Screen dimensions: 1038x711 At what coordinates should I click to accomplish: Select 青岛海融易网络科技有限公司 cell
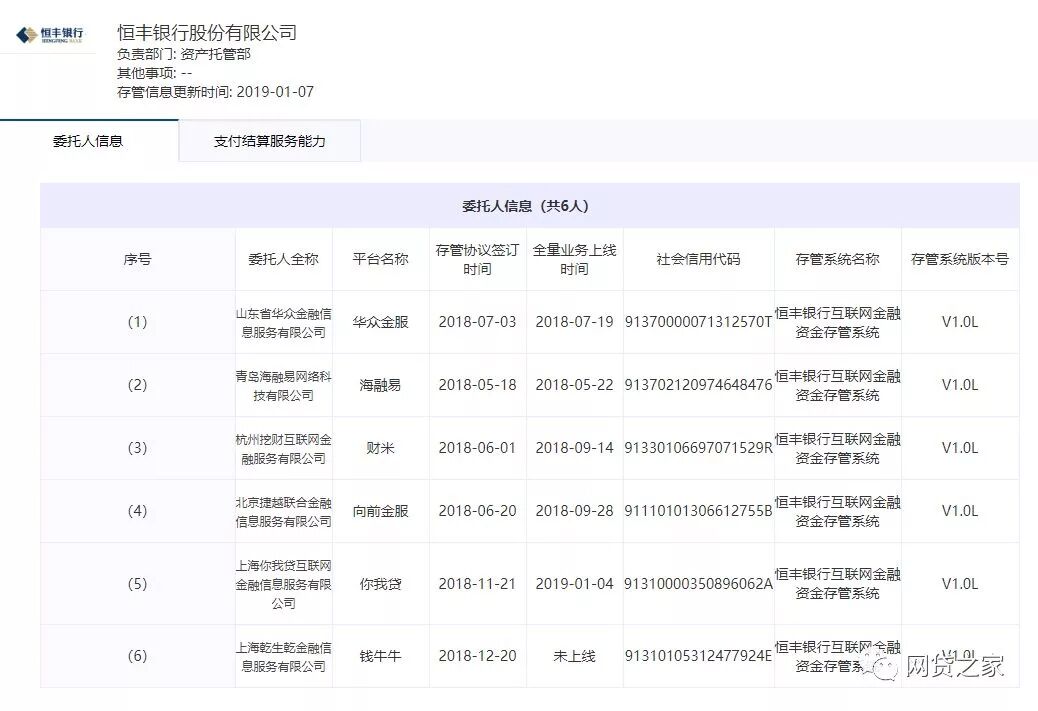point(283,385)
